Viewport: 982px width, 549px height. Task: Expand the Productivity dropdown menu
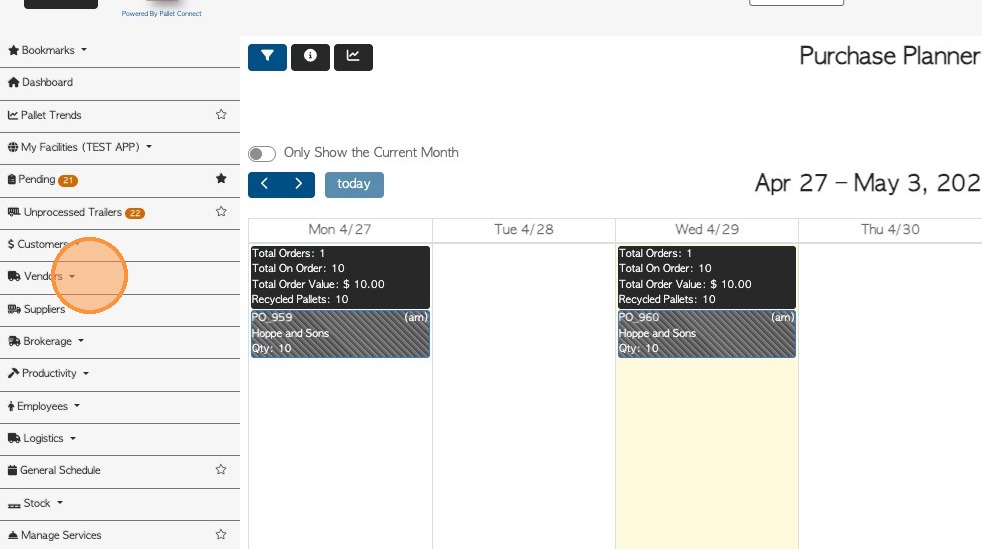pyautogui.click(x=50, y=373)
